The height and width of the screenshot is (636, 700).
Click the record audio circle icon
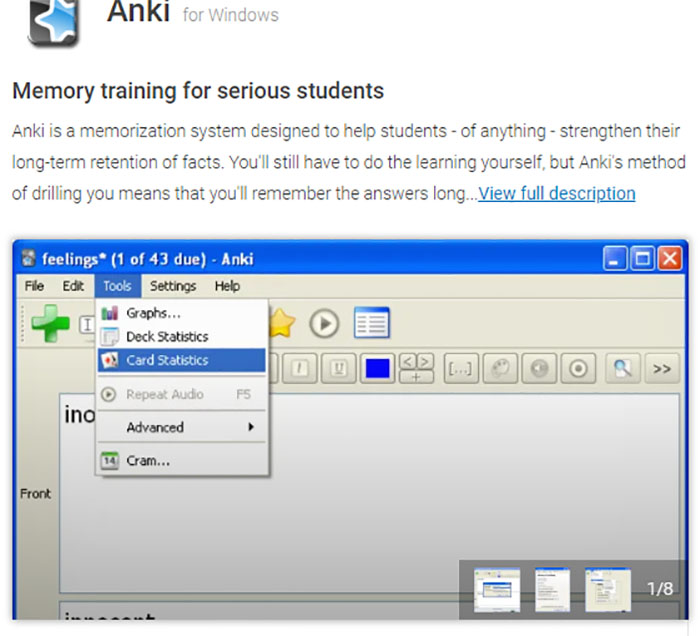578,368
